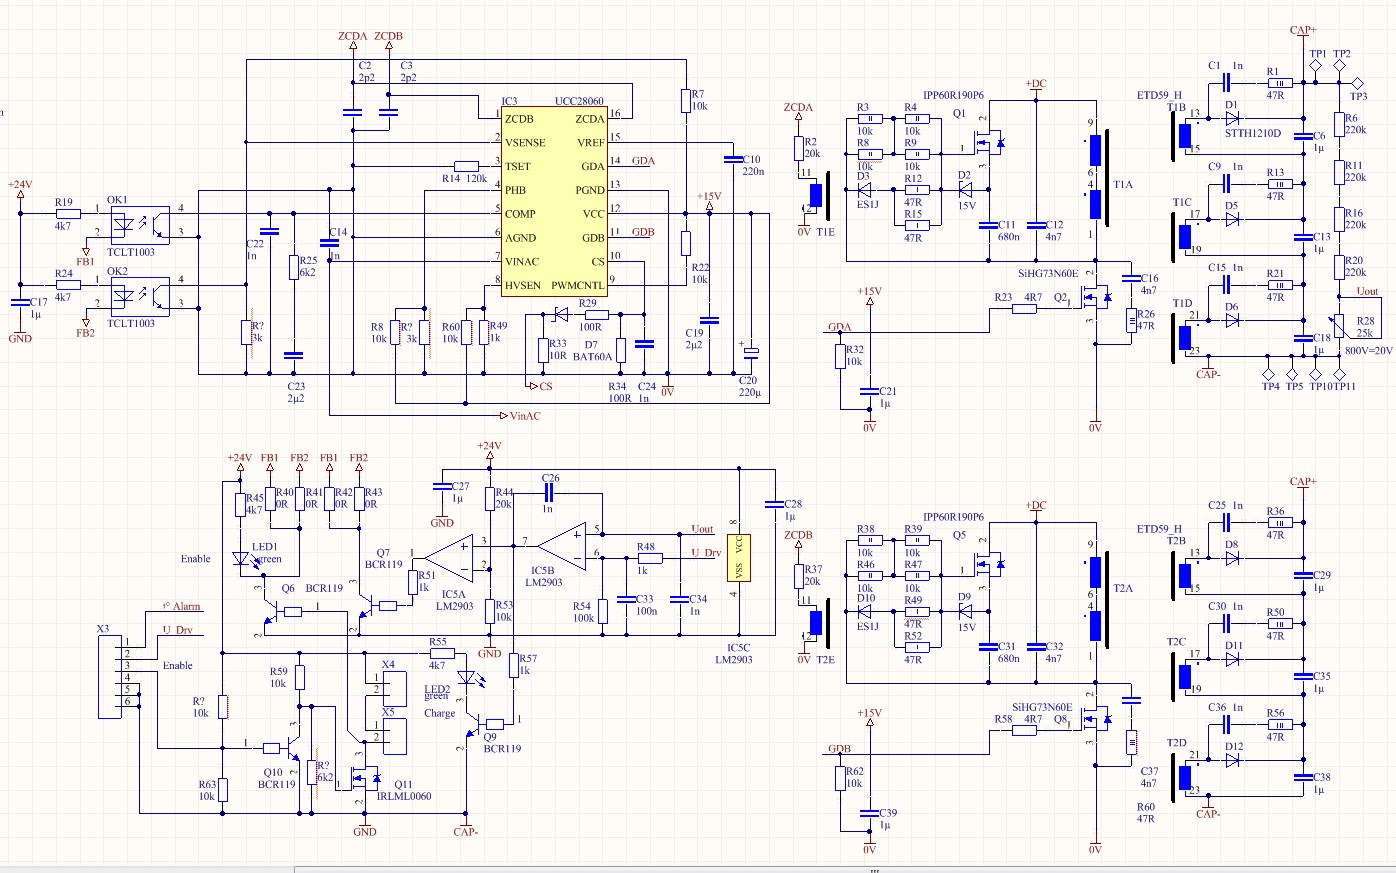The height and width of the screenshot is (873, 1396).
Task: Select the IC3 UCC28060 chip body
Action: [554, 202]
